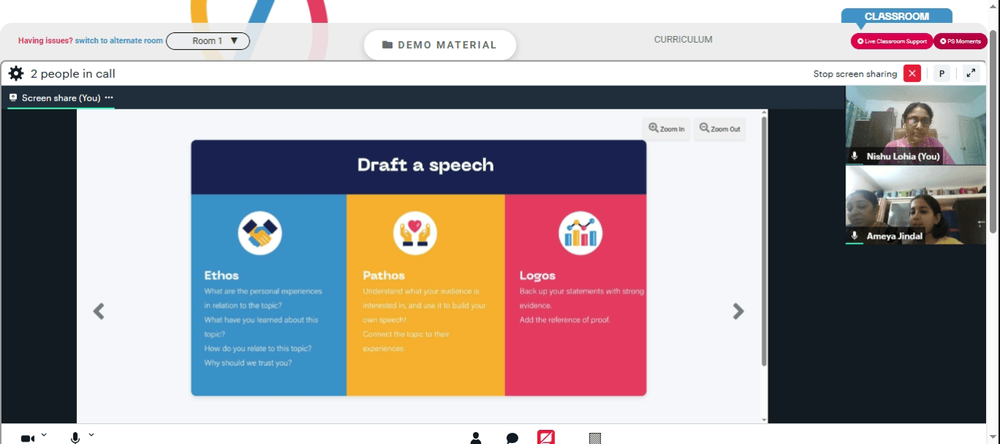Click Zoom Out on the slide
The height and width of the screenshot is (444, 1000).
719,128
